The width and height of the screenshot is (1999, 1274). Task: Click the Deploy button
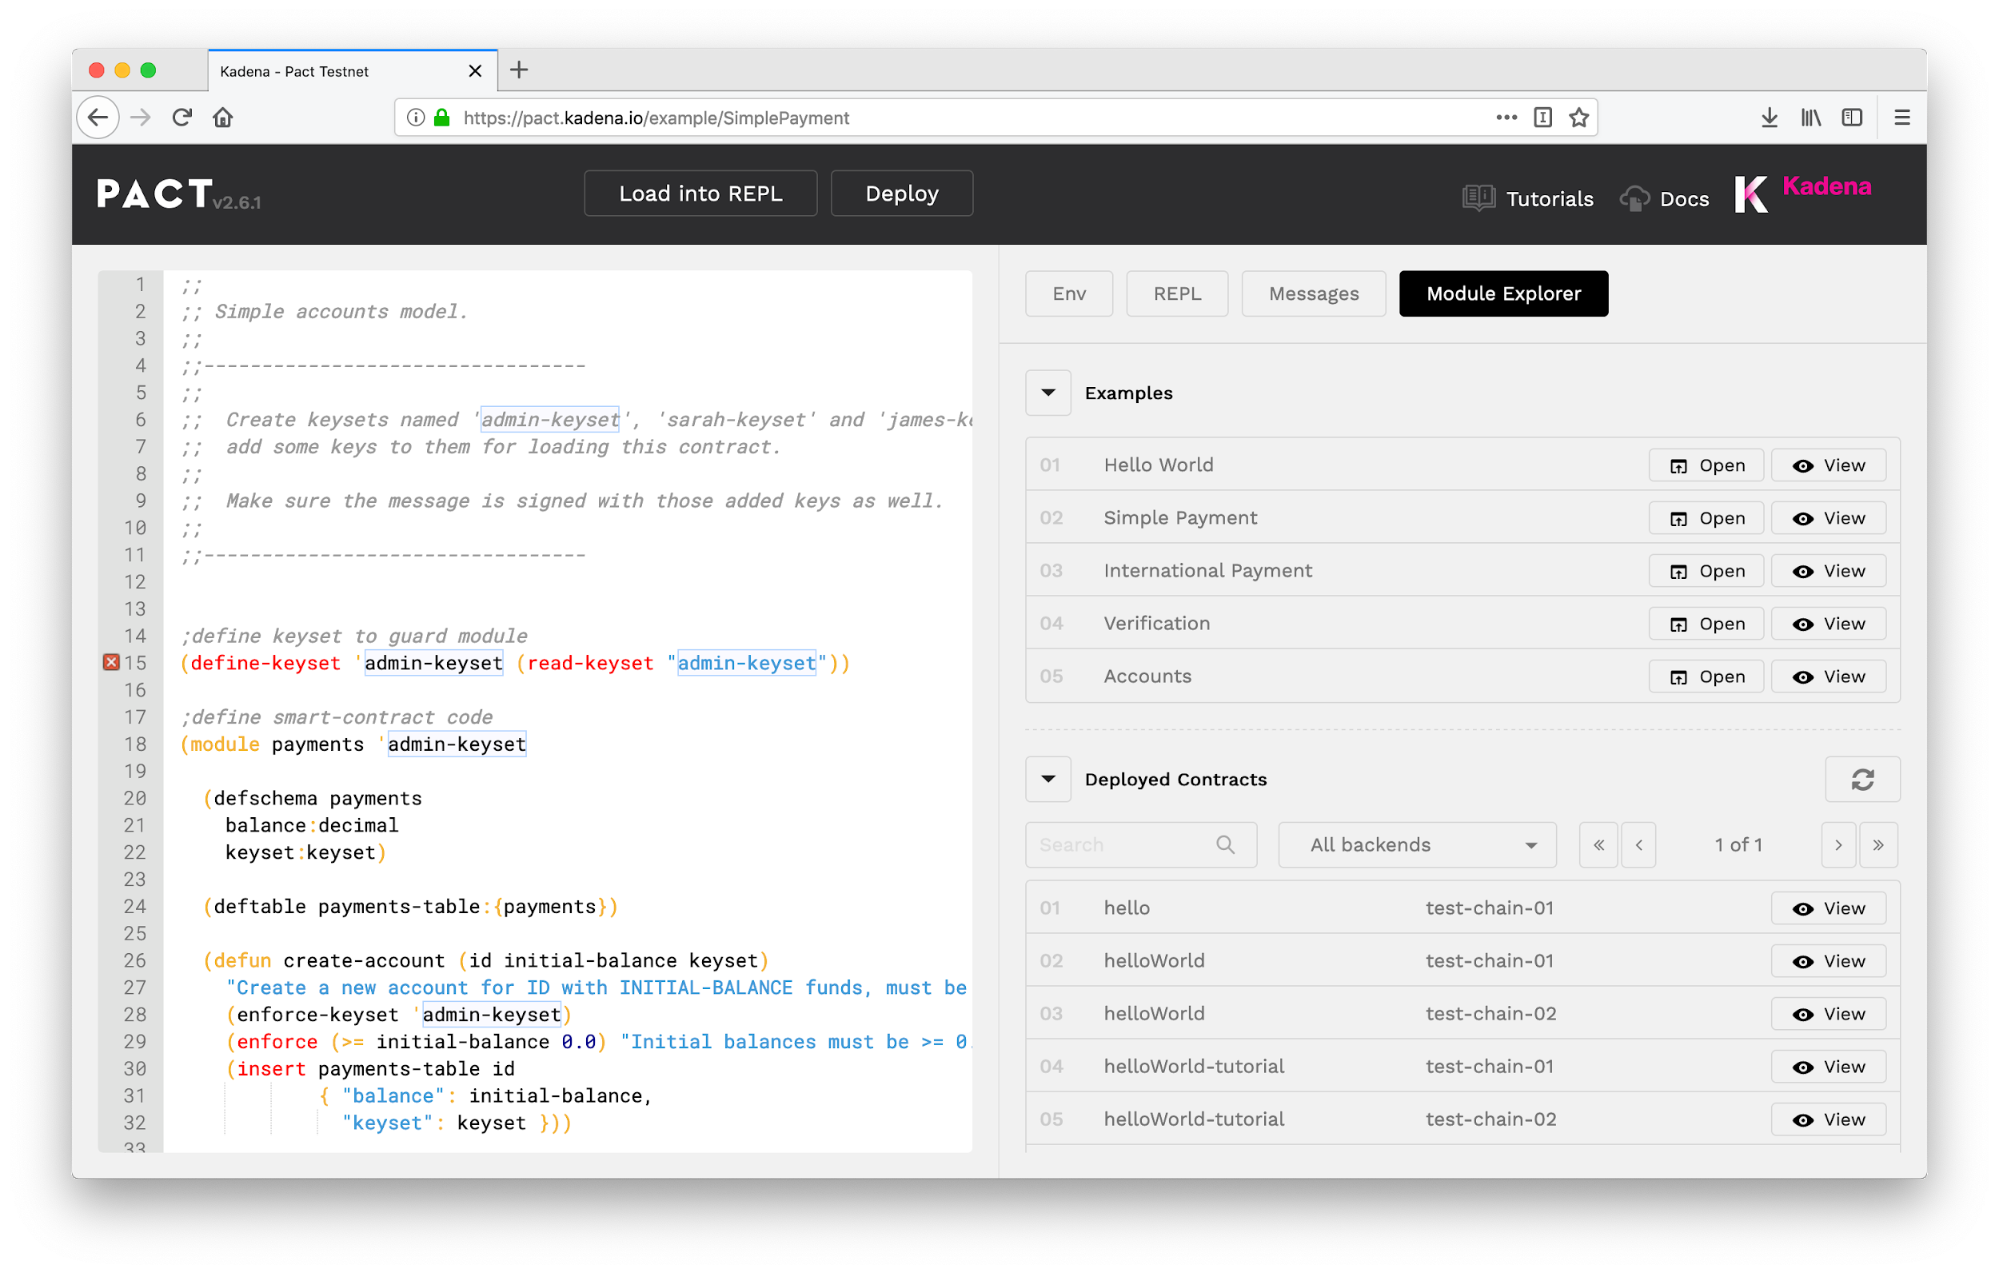click(x=901, y=193)
